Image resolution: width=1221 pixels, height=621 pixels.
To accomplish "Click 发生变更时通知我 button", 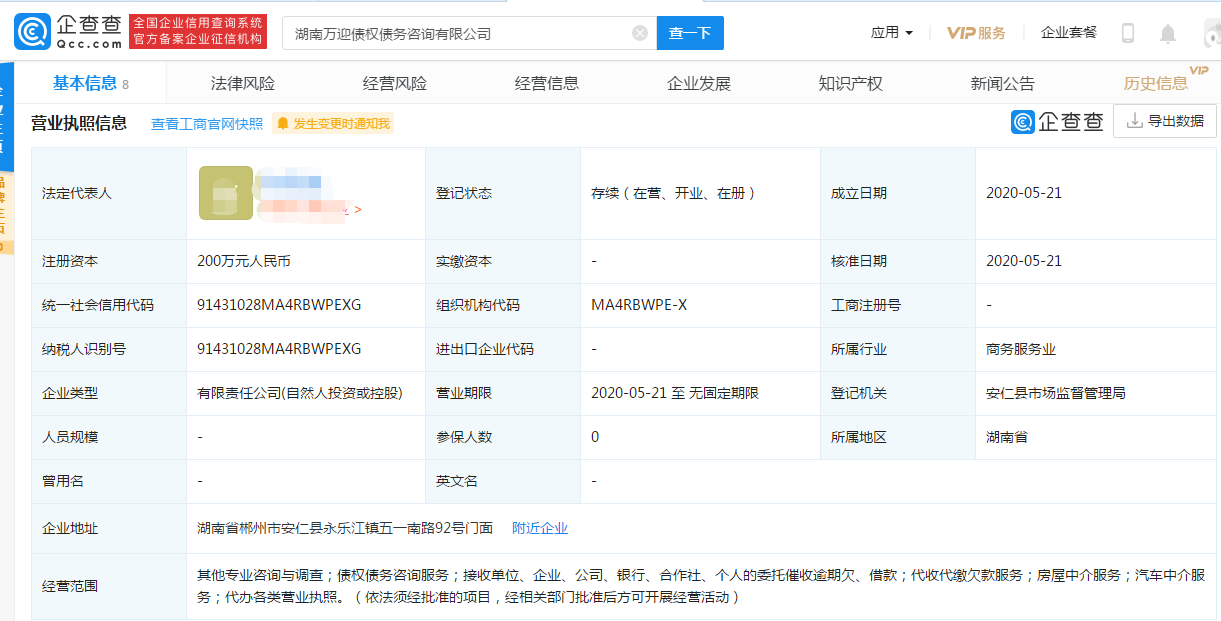I will tap(333, 123).
